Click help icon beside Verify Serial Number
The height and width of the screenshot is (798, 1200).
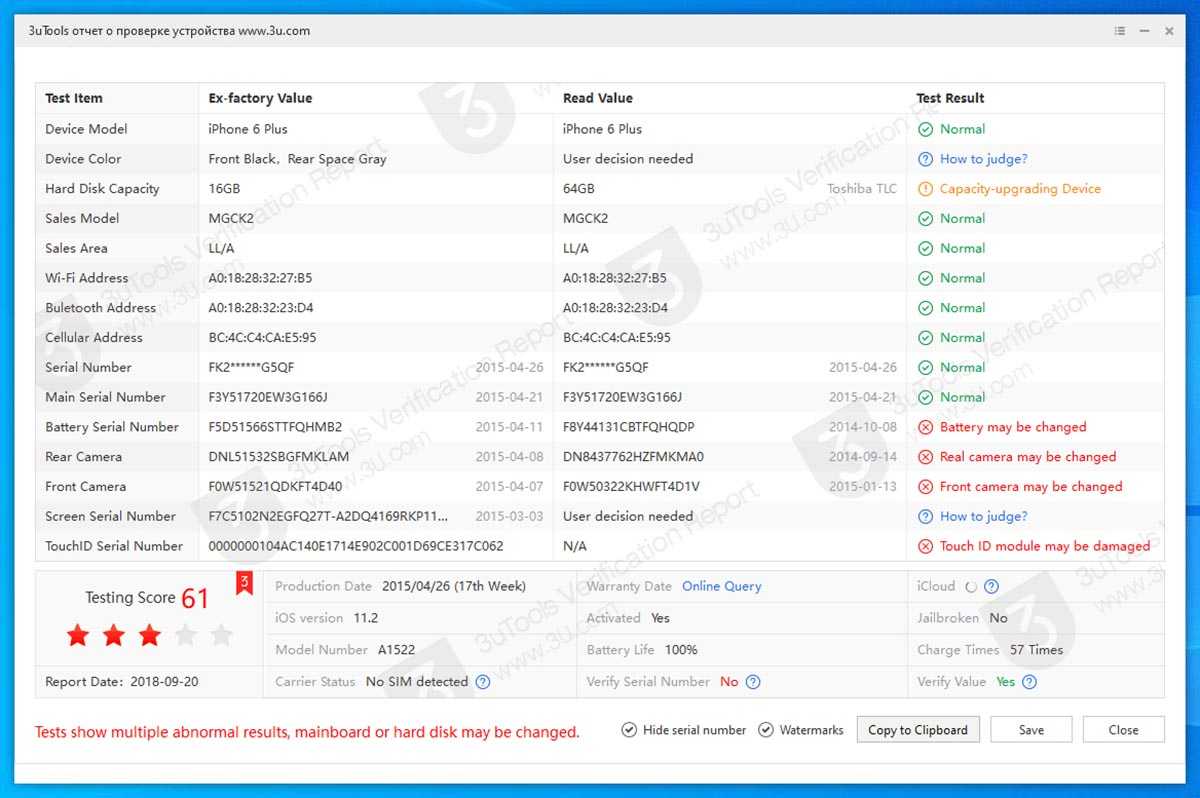(x=754, y=682)
